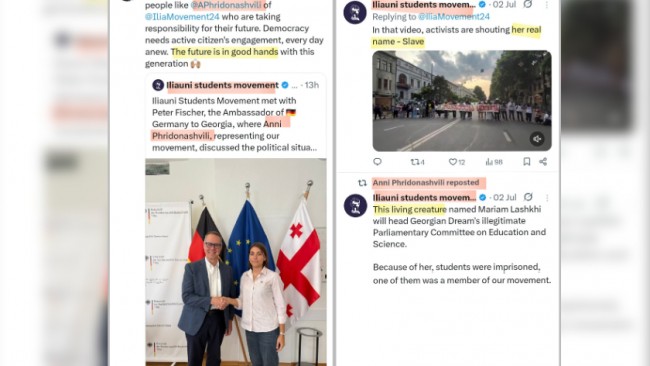Viewport: 650px width, 366px height.
Task: Like the post with 12 hearts
Action: click(x=457, y=162)
